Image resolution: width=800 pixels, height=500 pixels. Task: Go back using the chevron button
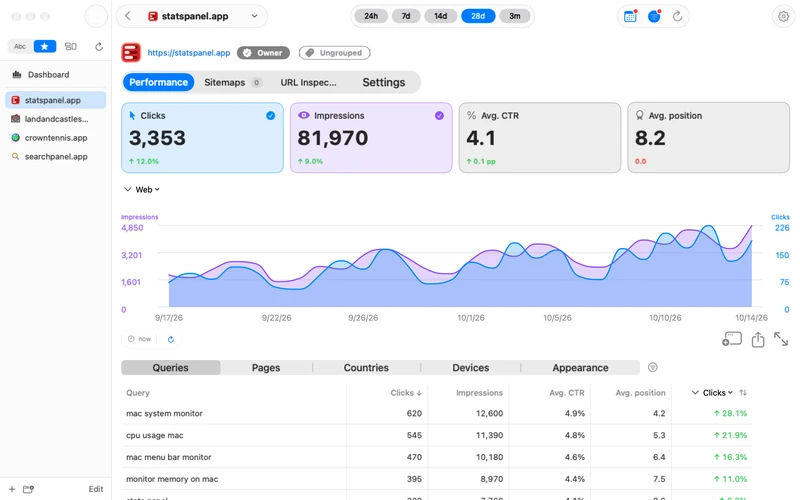pos(128,16)
